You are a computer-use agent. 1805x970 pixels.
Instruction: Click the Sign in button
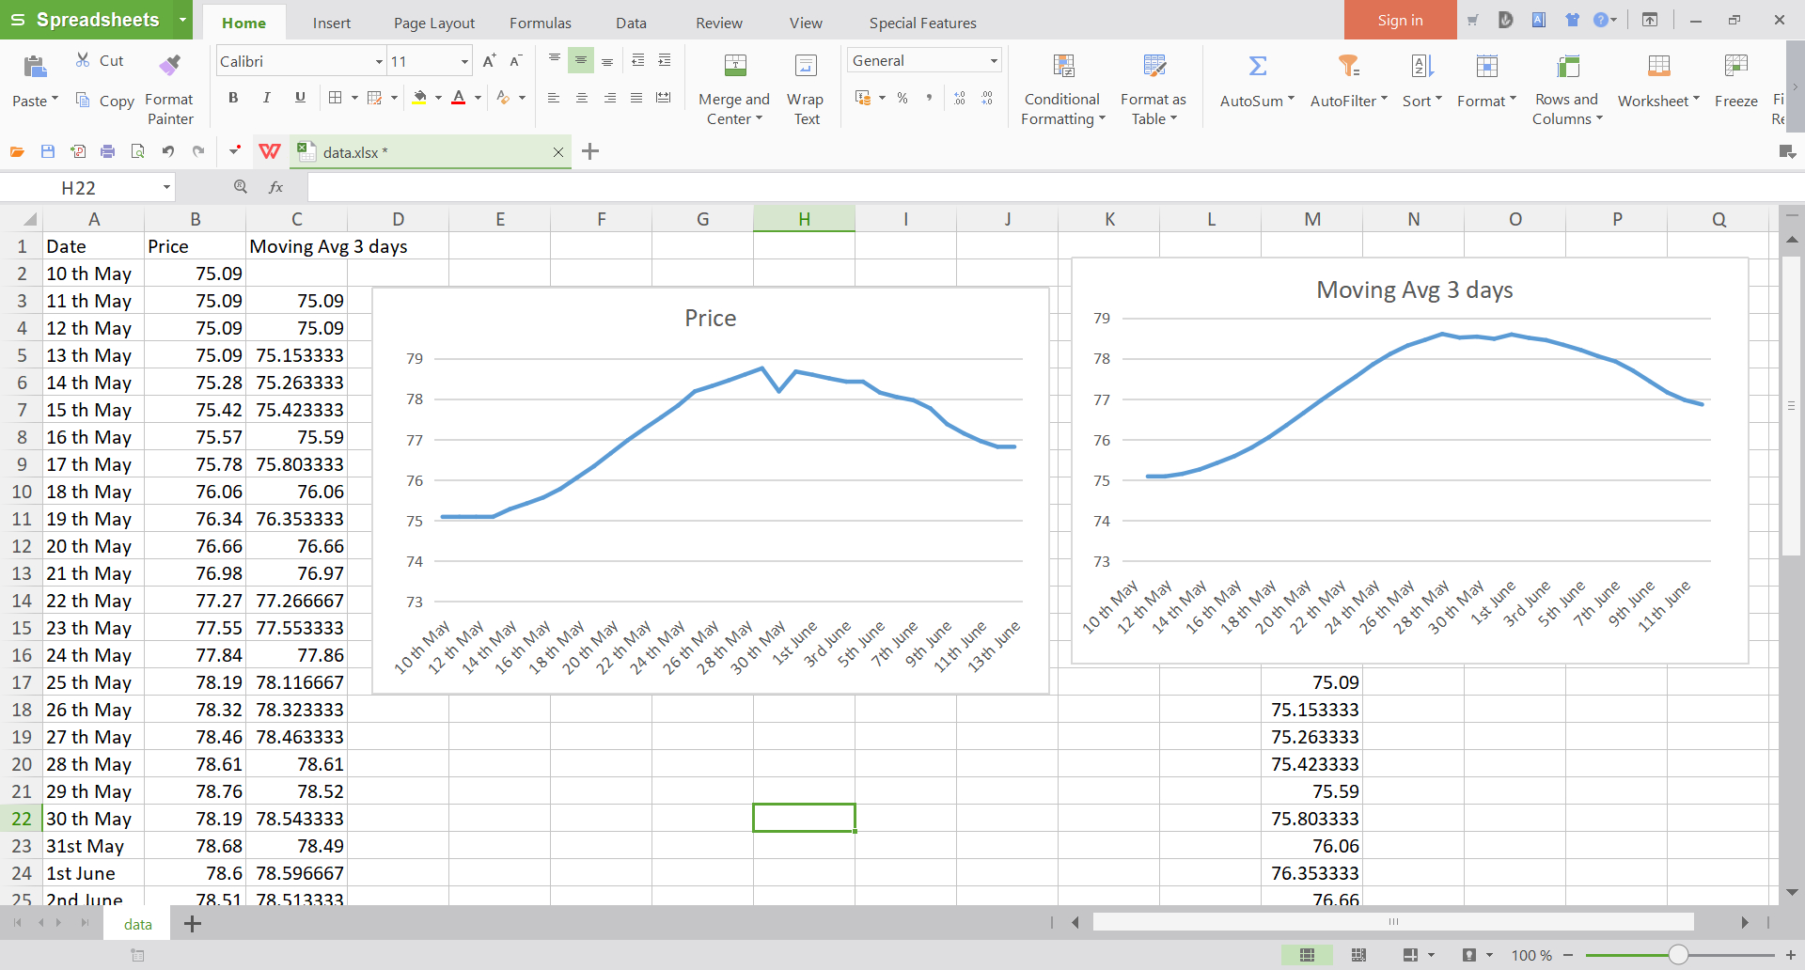click(x=1399, y=21)
